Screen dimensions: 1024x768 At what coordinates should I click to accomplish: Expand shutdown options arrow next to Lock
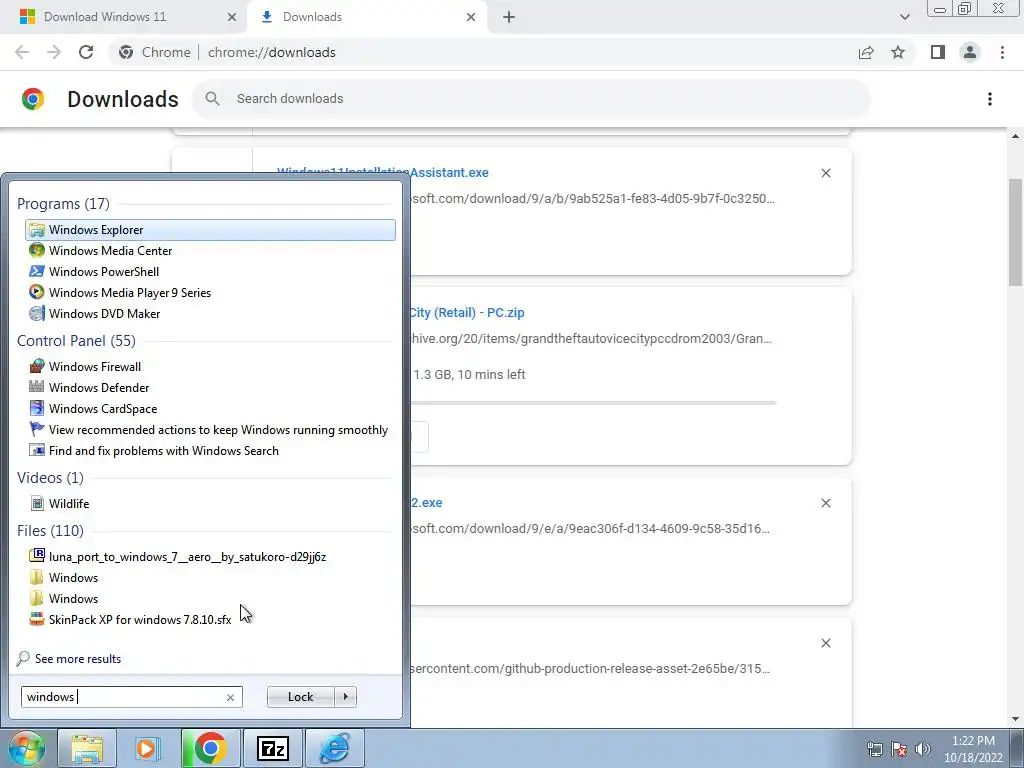(345, 697)
